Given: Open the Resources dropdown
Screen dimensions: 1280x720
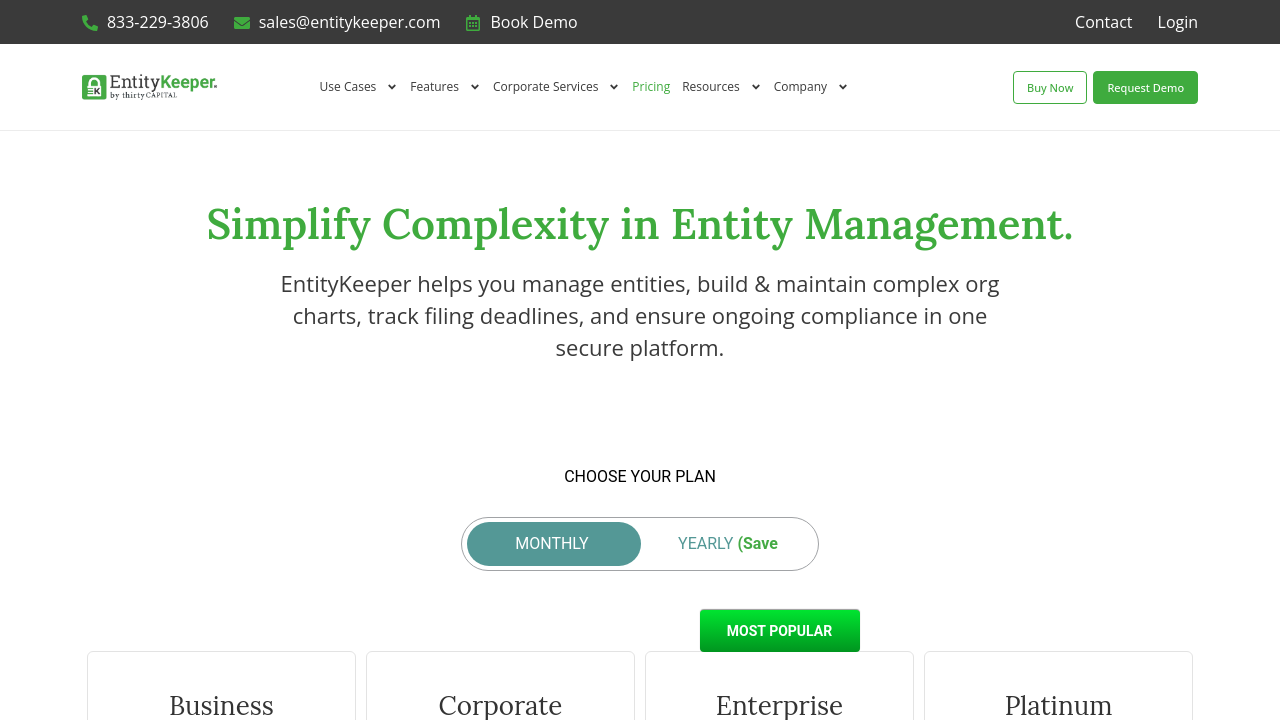Looking at the screenshot, I should pos(712,87).
